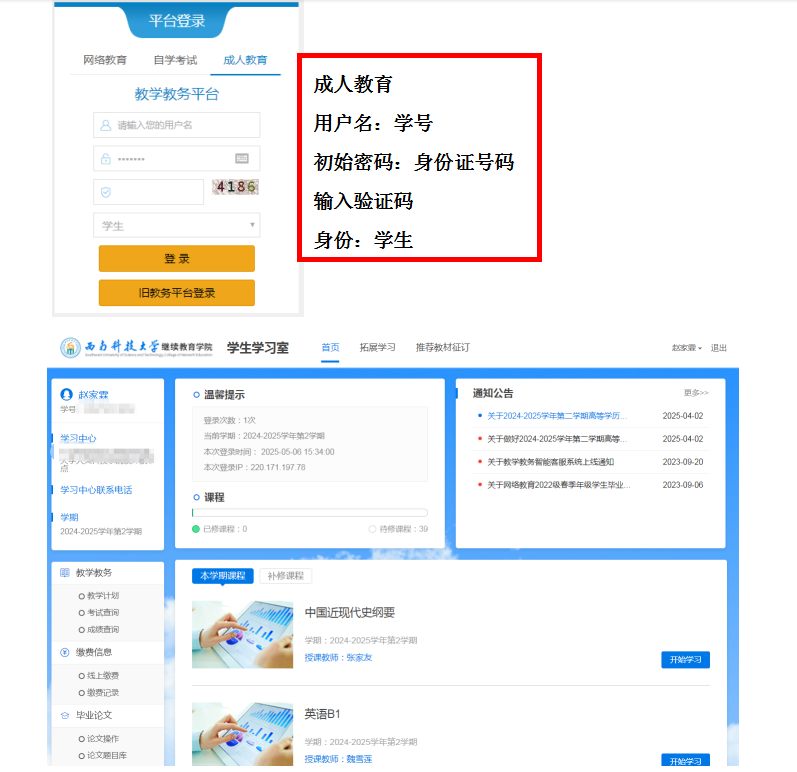
Task: Click the user avatar icon in profile card
Action: [x=67, y=395]
